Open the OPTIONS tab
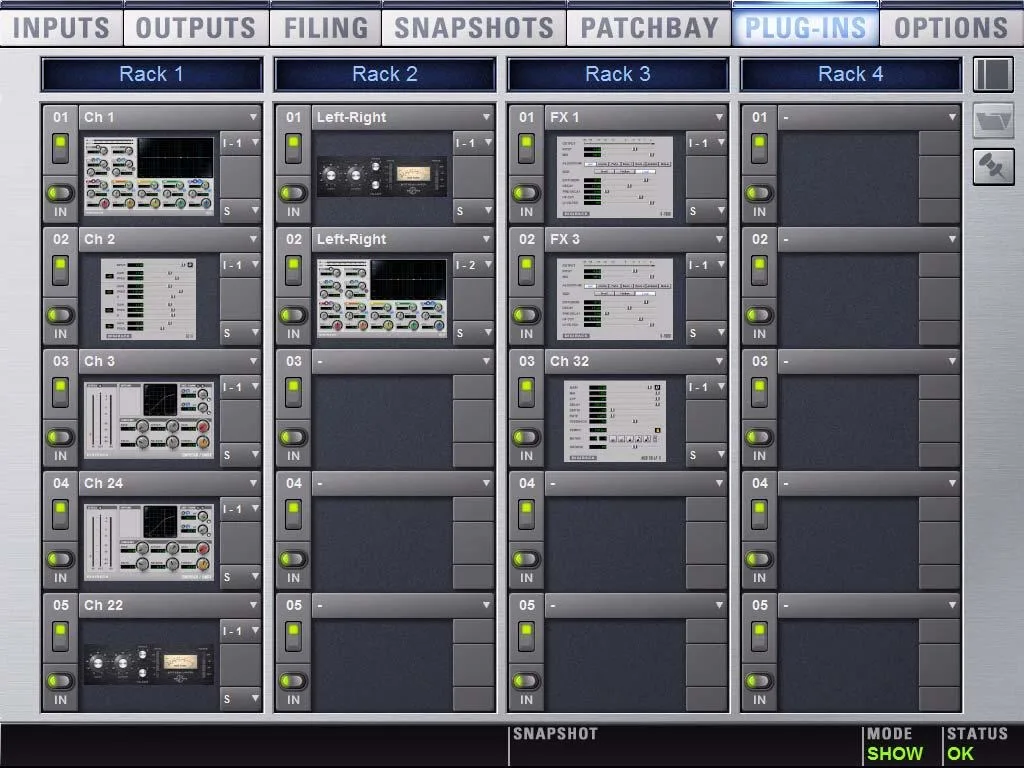 [951, 27]
